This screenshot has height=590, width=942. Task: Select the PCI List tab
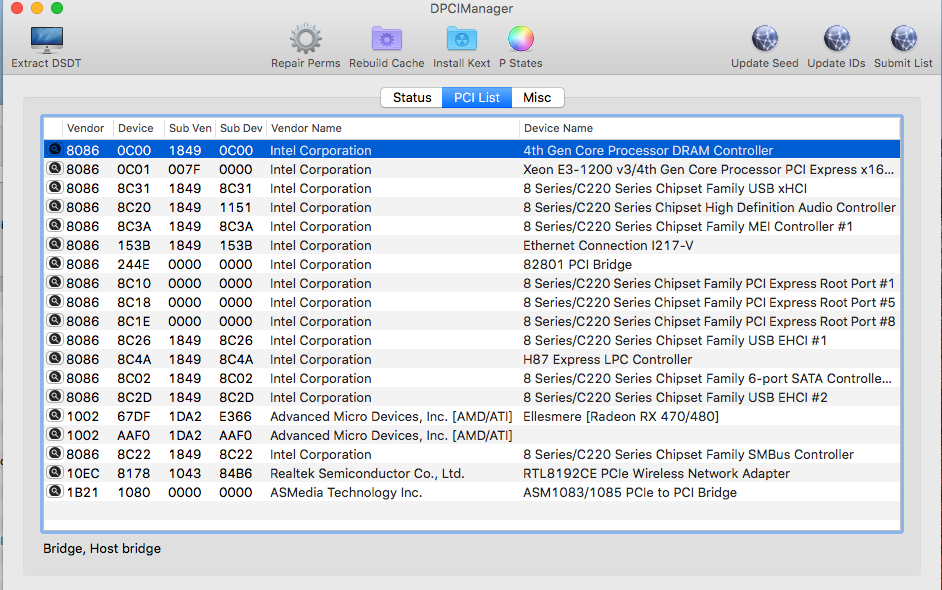(x=477, y=97)
